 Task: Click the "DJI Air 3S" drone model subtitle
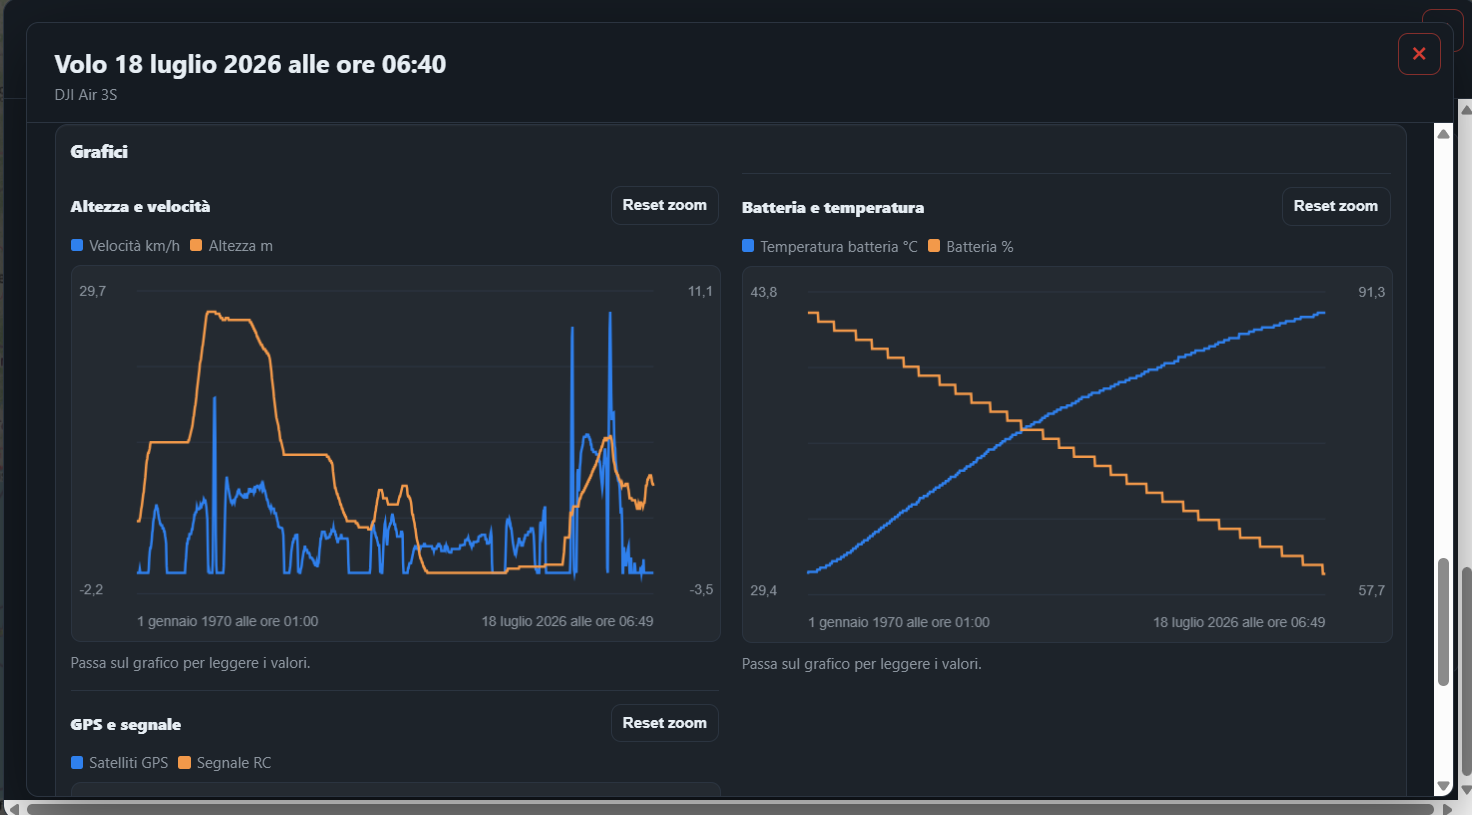tap(86, 95)
